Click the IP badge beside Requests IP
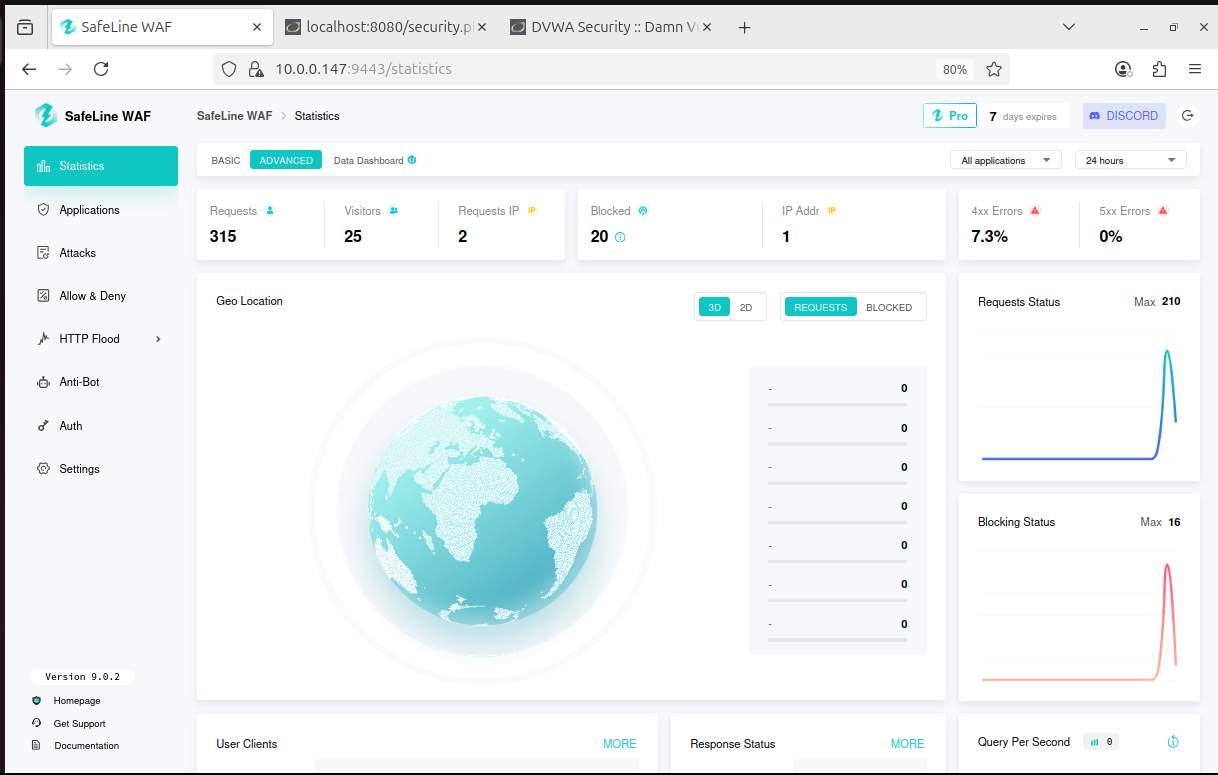The width and height of the screenshot is (1218, 775). 532,211
